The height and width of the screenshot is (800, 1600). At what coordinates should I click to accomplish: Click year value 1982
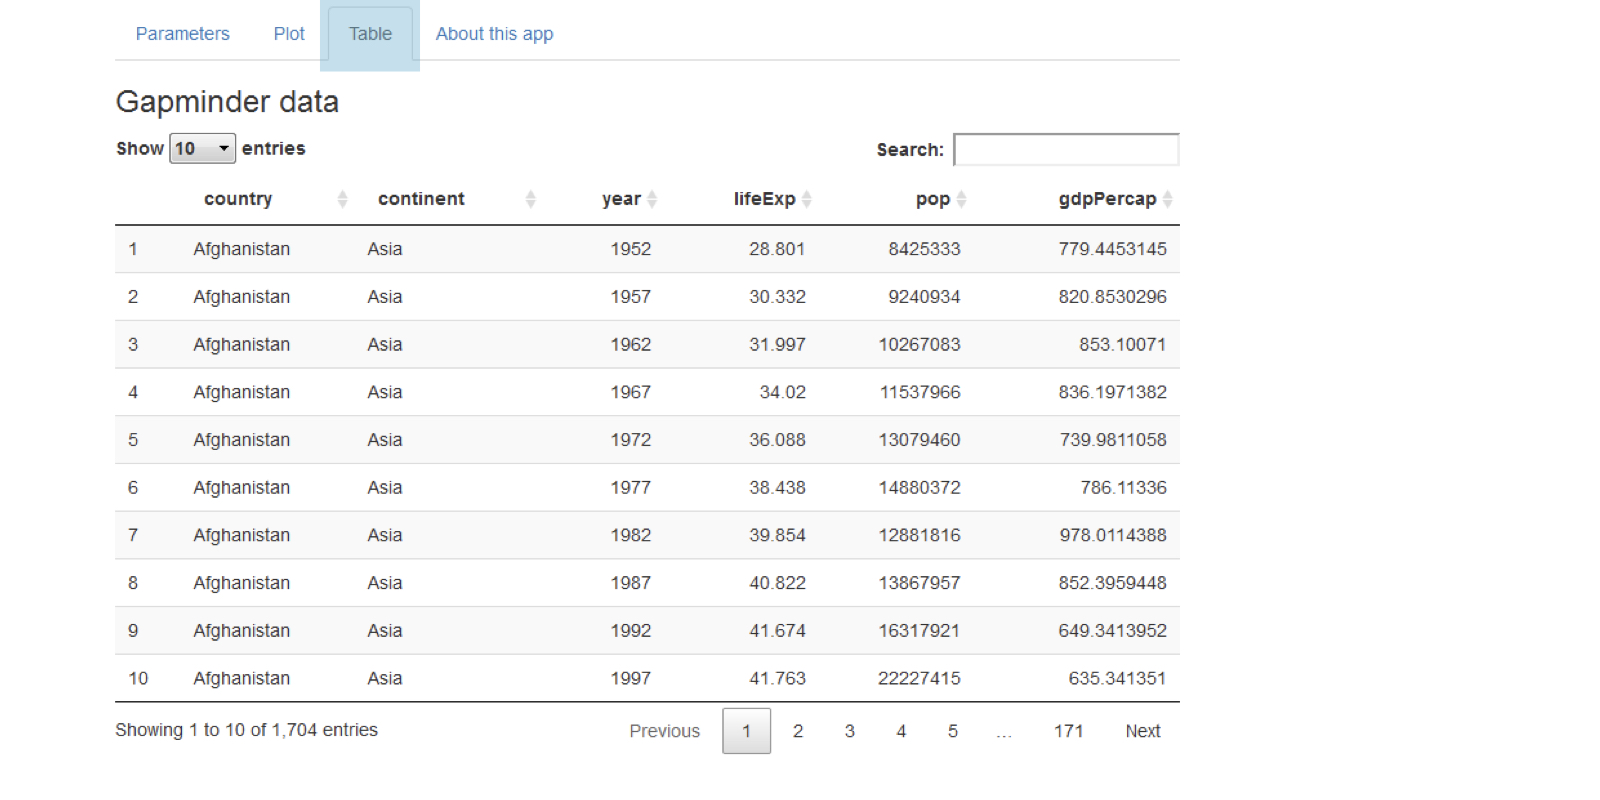[x=631, y=535]
